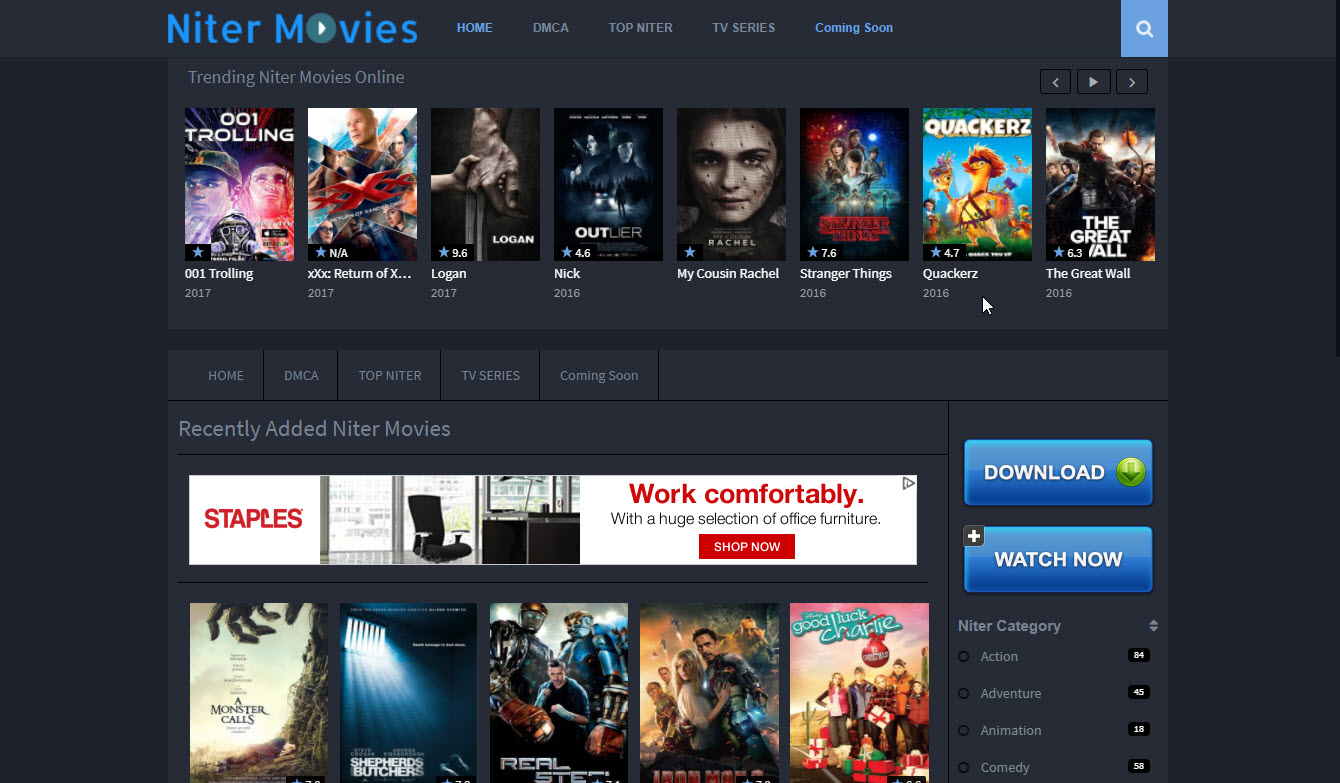The image size is (1340, 783).
Task: Open the search magnifier icon
Action: [x=1144, y=29]
